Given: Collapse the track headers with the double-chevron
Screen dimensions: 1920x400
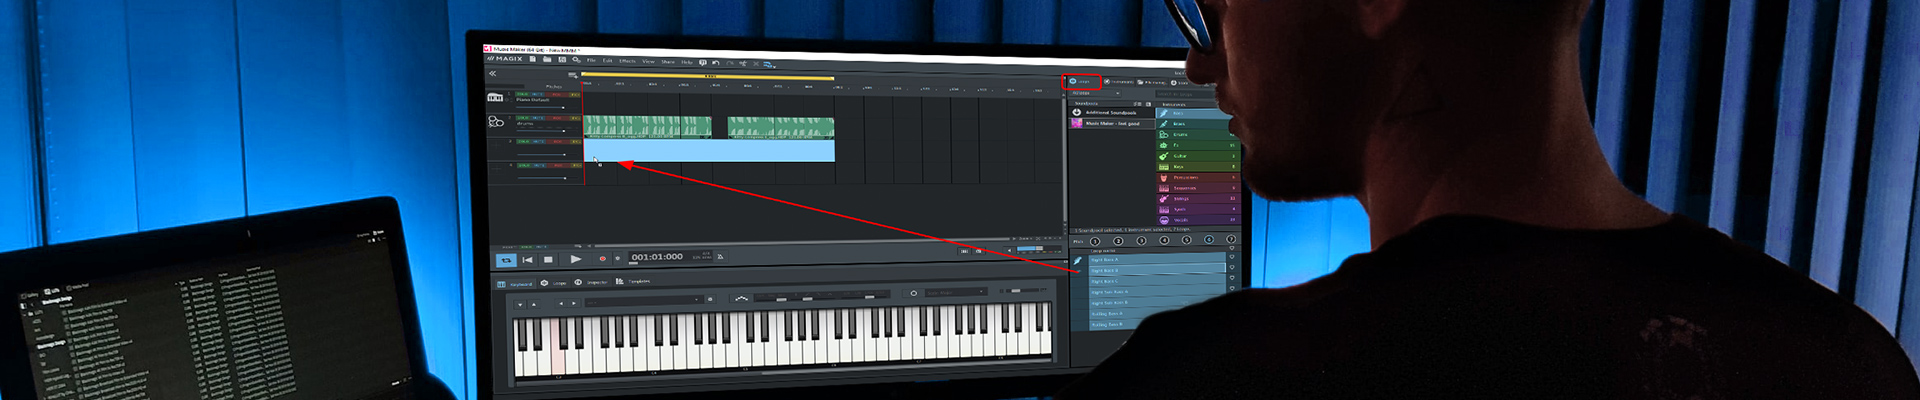Looking at the screenshot, I should [x=492, y=74].
